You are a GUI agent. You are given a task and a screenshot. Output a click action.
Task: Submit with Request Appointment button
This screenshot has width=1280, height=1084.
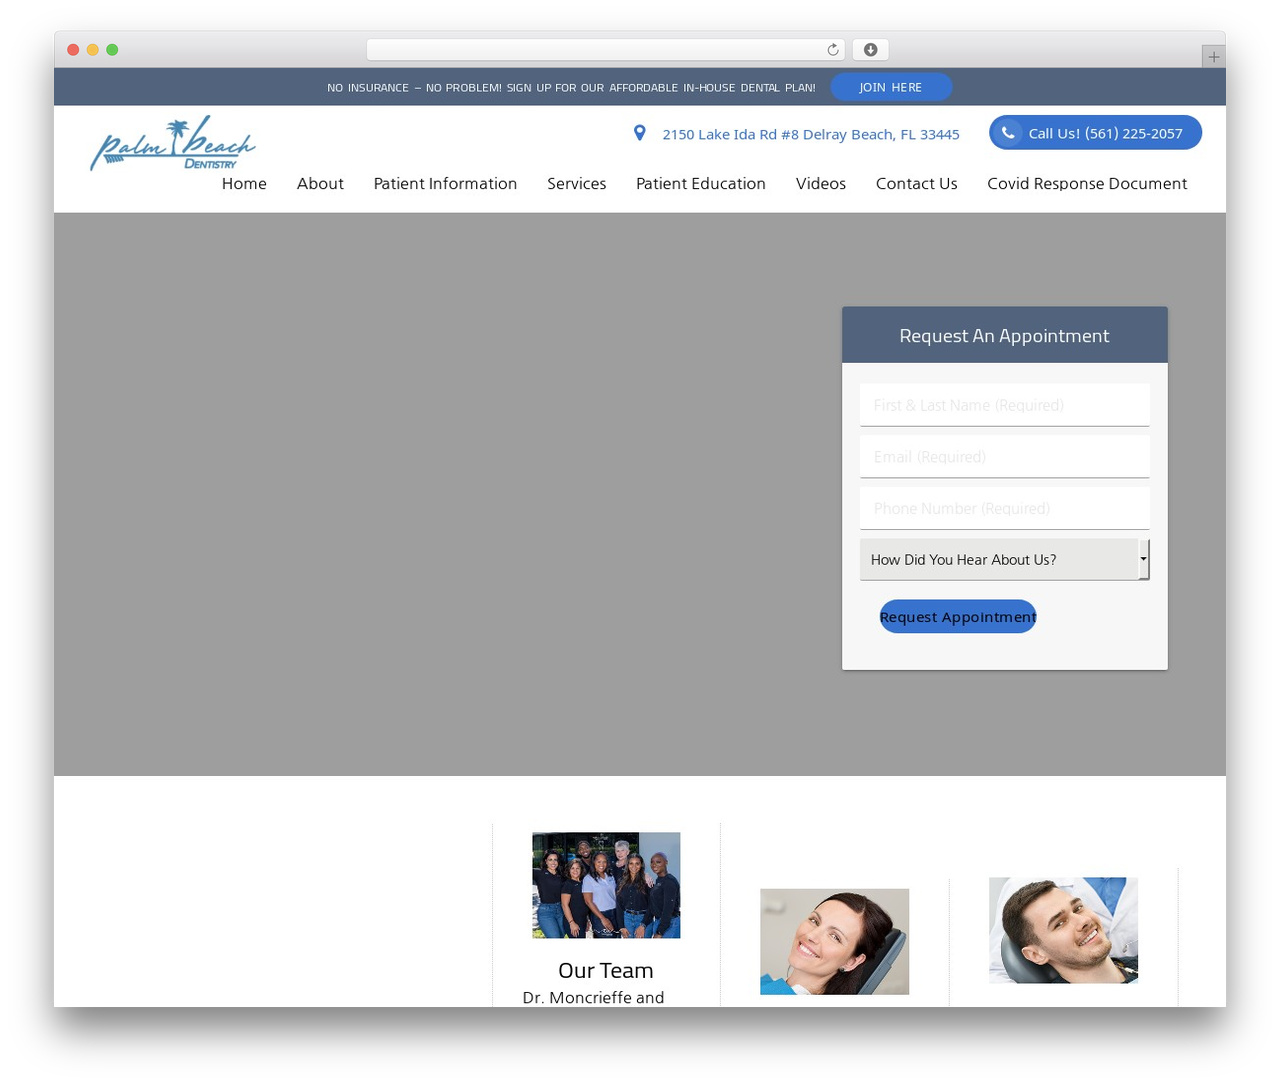click(958, 617)
